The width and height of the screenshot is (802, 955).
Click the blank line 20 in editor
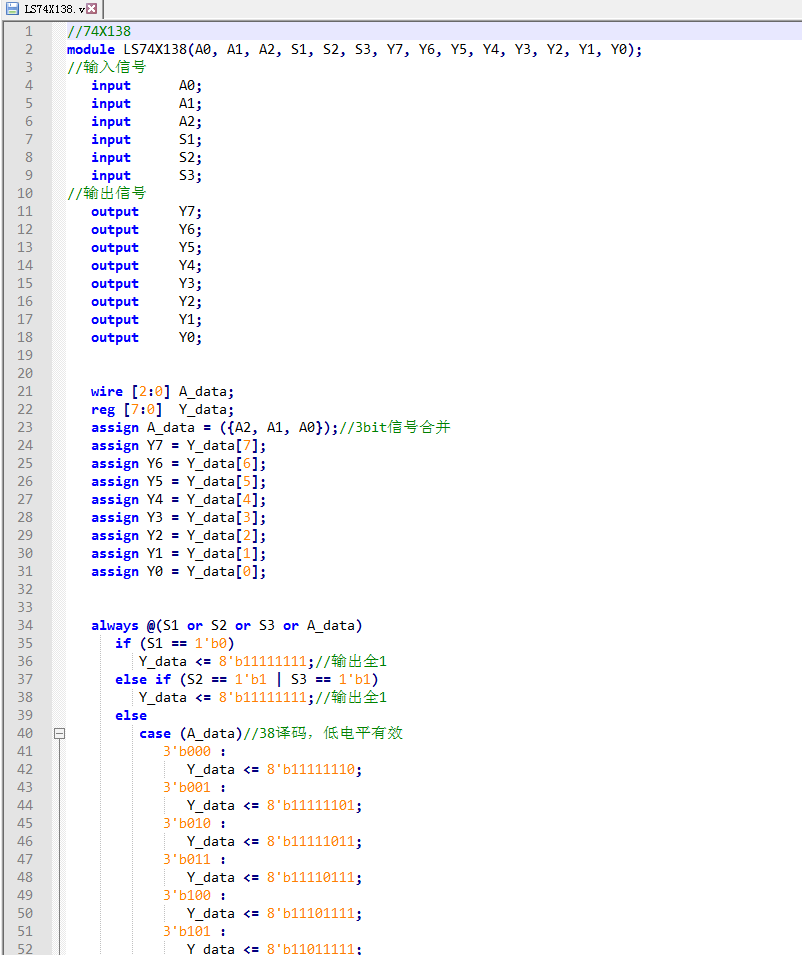click(x=300, y=373)
